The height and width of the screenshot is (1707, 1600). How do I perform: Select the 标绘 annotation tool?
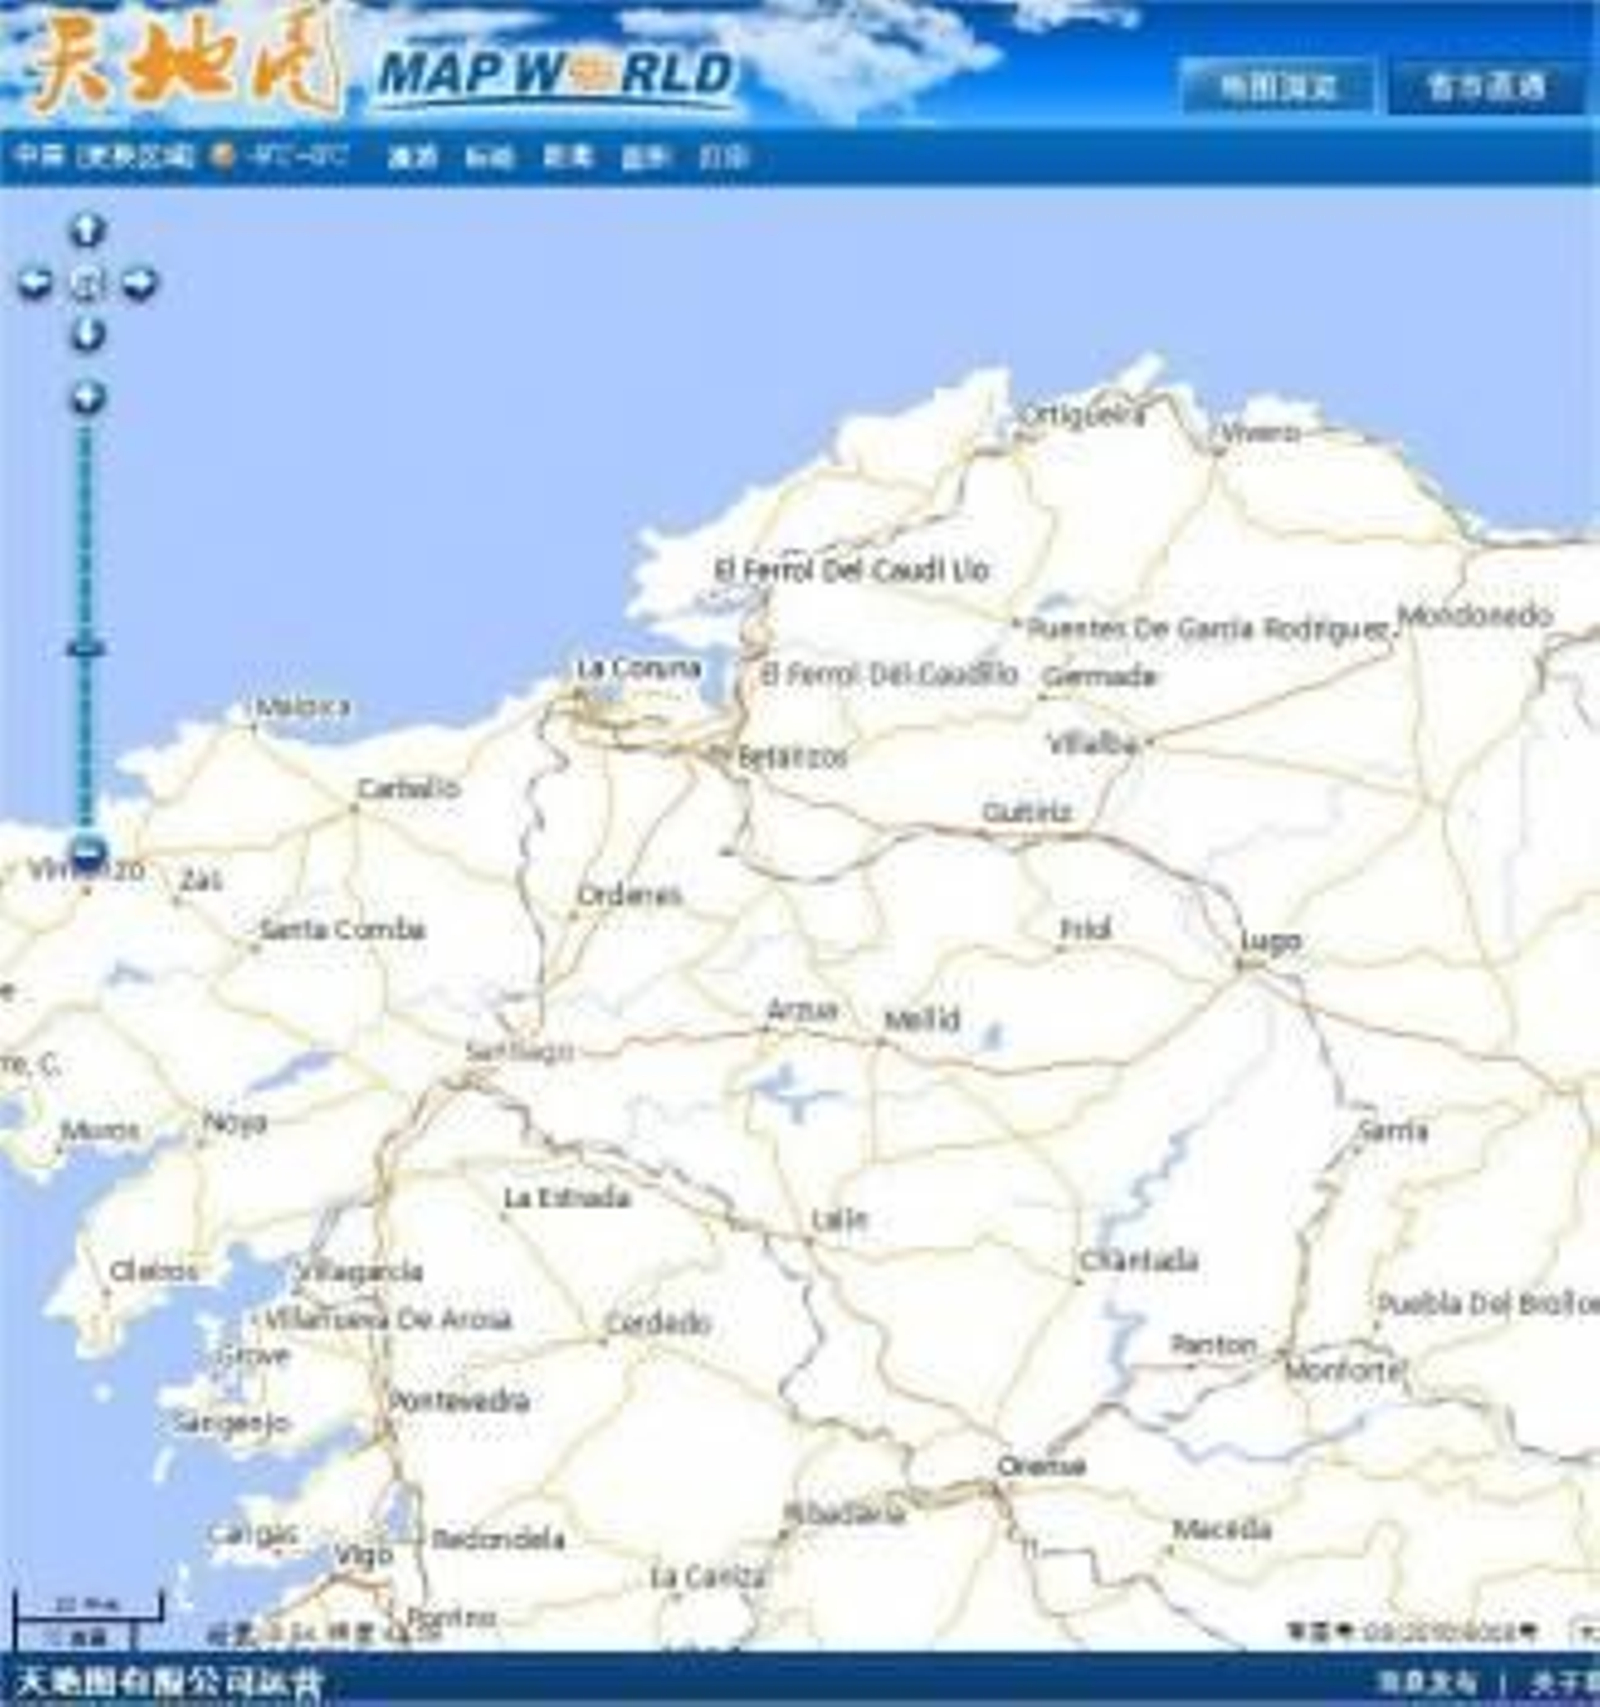tap(489, 156)
